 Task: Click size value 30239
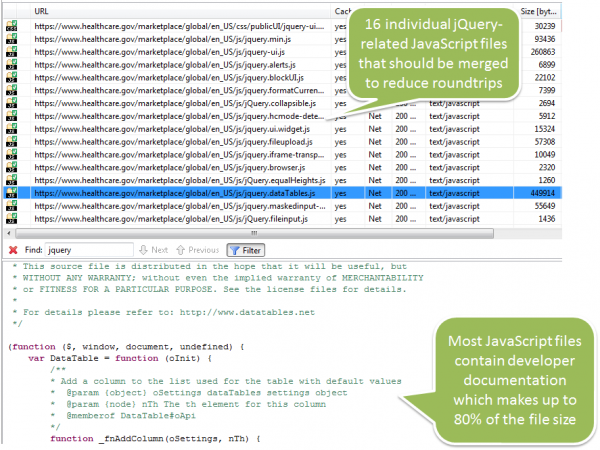tap(545, 26)
